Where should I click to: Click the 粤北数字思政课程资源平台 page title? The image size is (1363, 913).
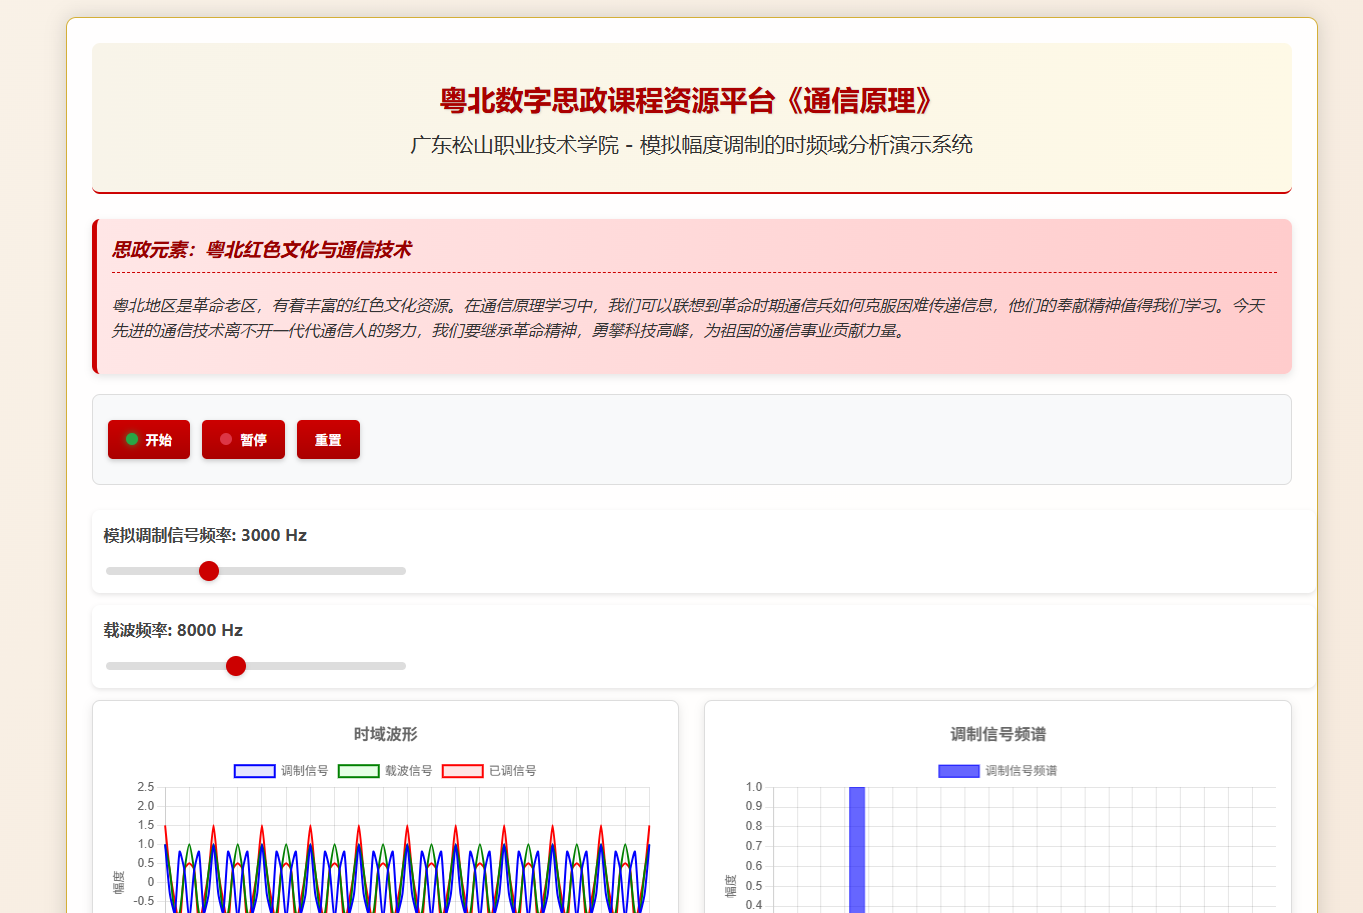(x=691, y=101)
